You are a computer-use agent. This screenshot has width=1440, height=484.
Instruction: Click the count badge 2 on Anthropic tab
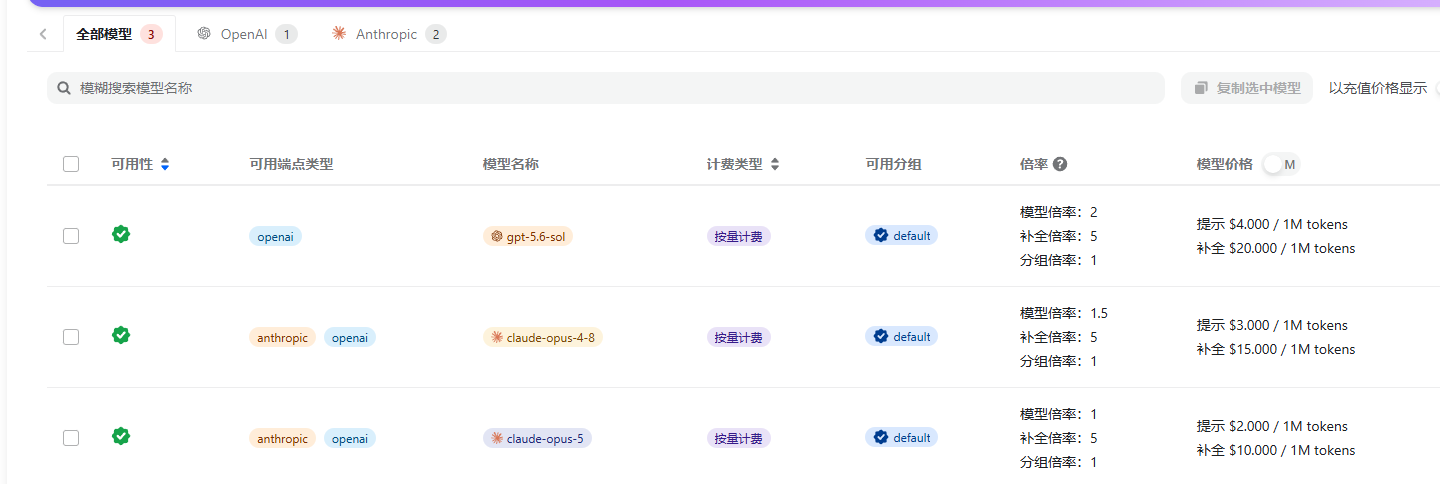[435, 34]
